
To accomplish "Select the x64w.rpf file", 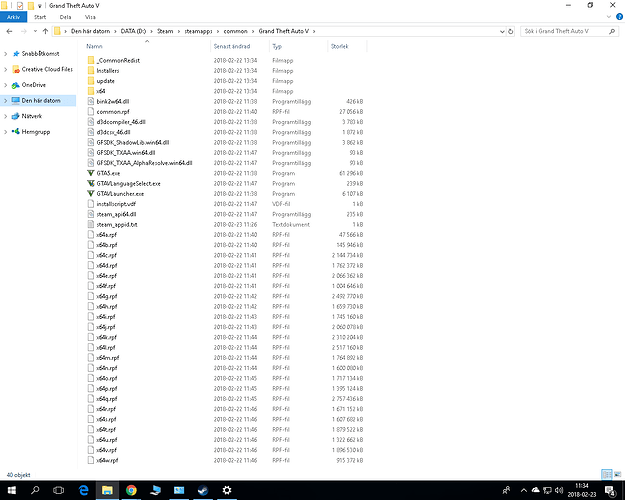I will pos(107,460).
